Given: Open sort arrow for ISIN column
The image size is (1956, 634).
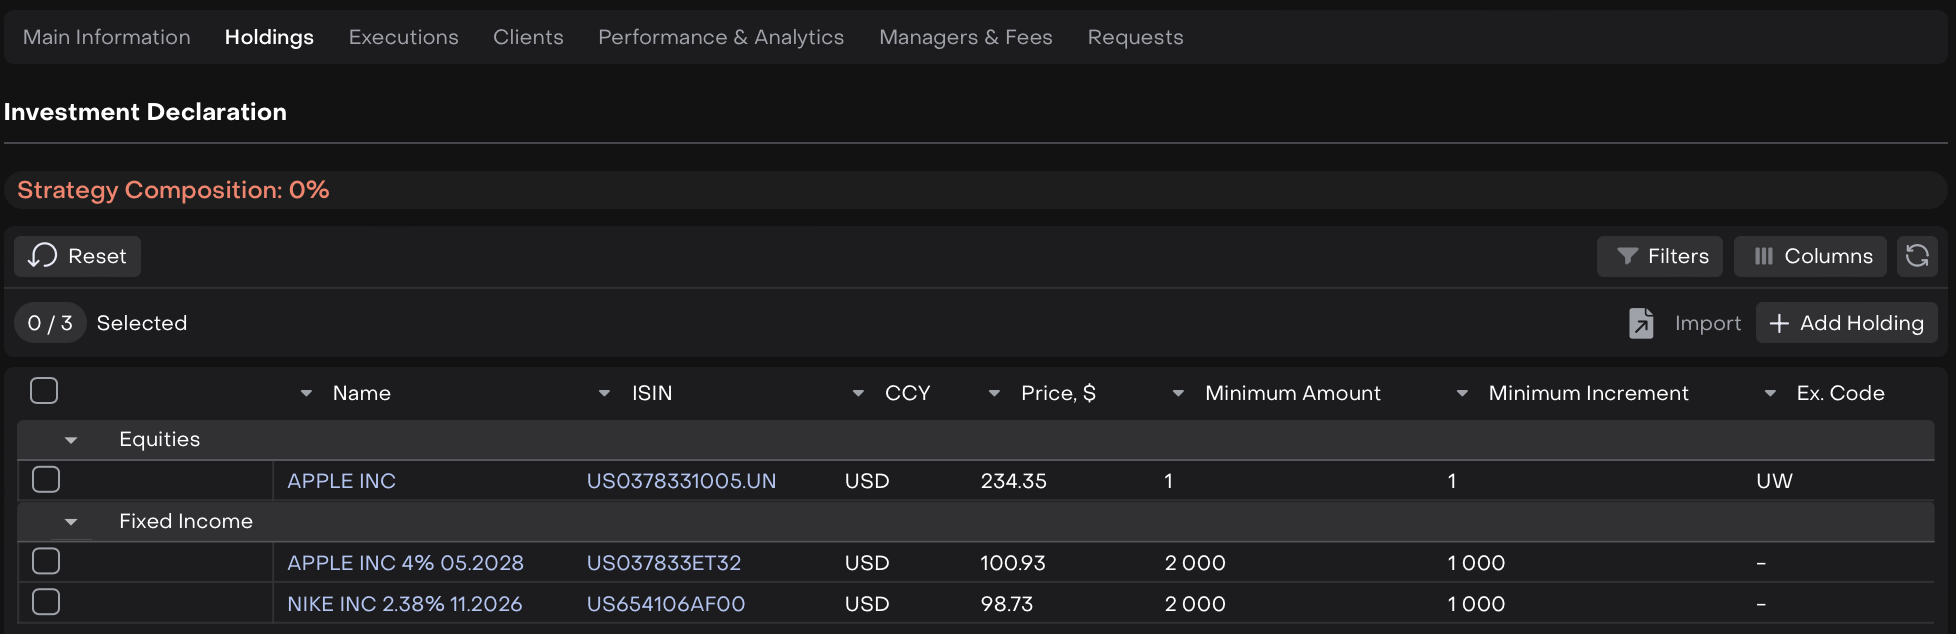Looking at the screenshot, I should 604,394.
